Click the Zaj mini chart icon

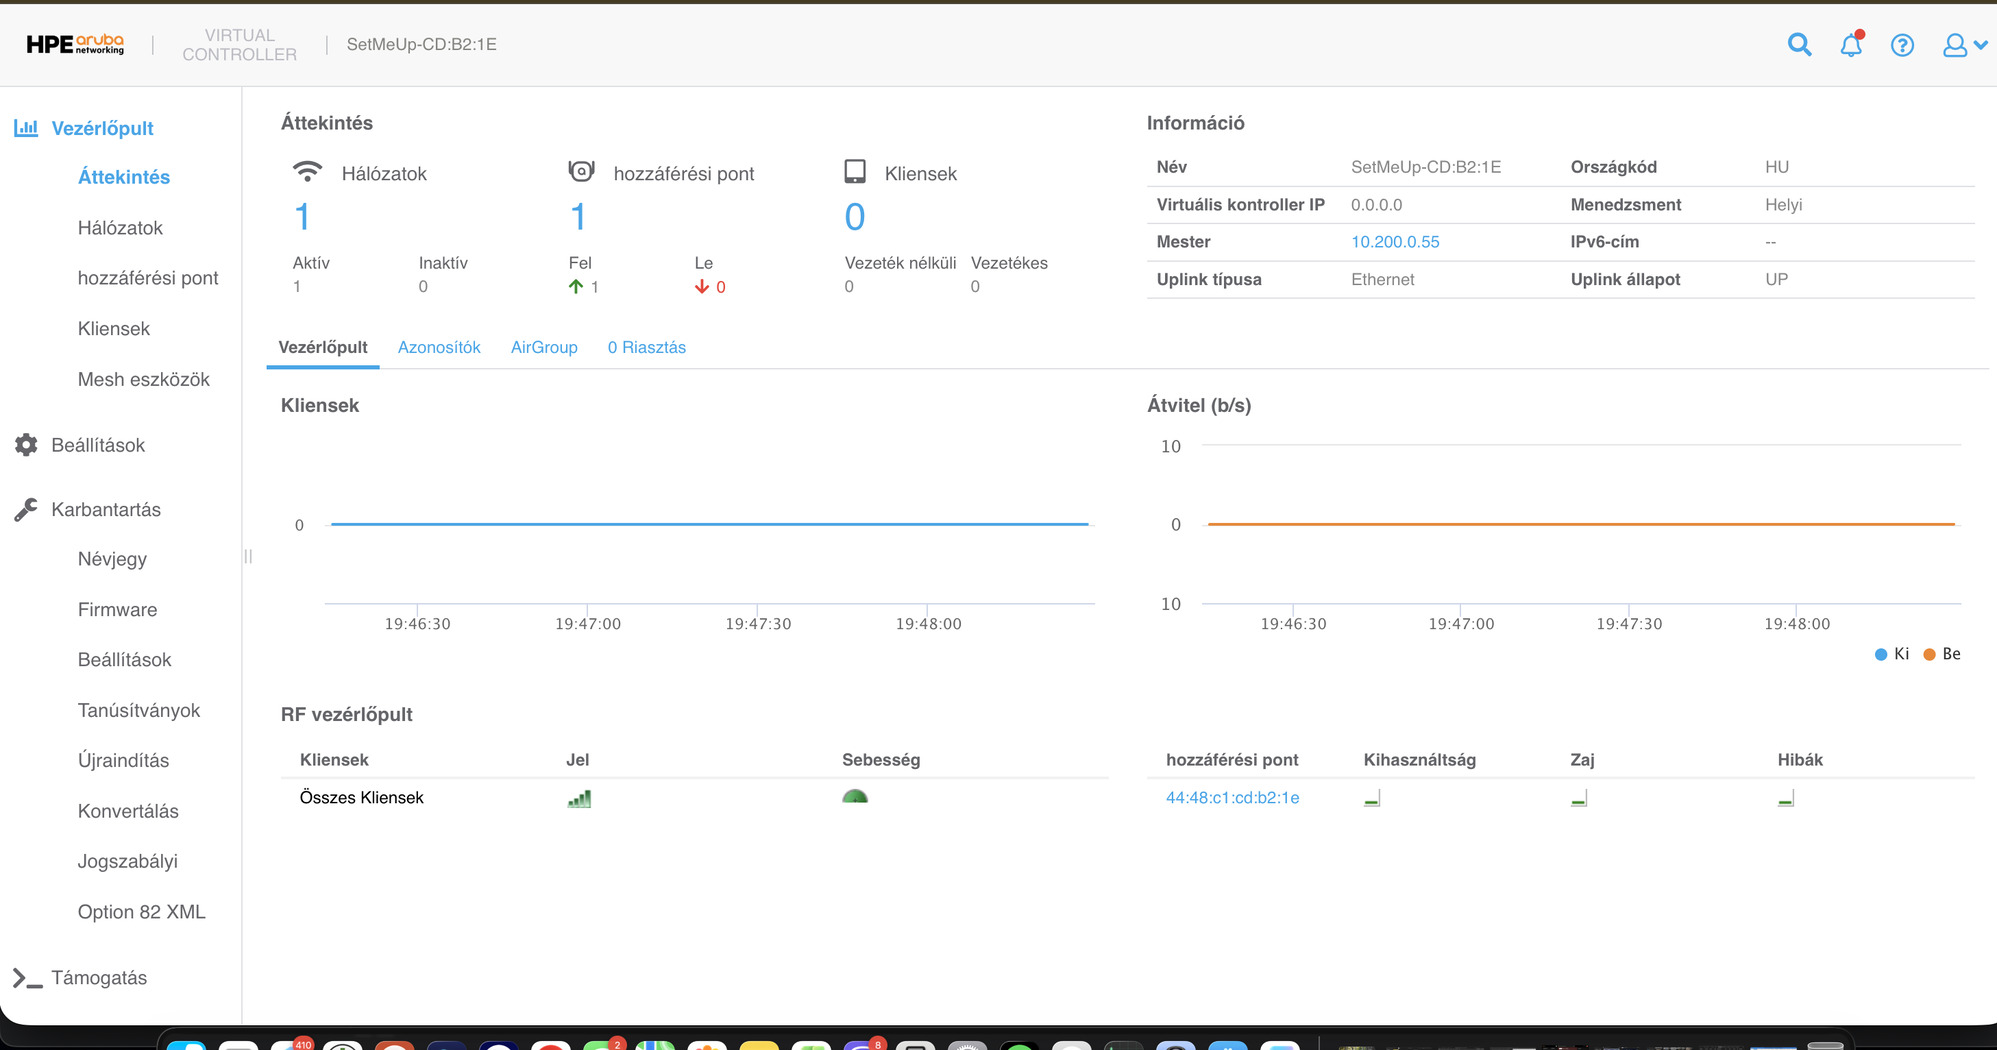(1579, 798)
